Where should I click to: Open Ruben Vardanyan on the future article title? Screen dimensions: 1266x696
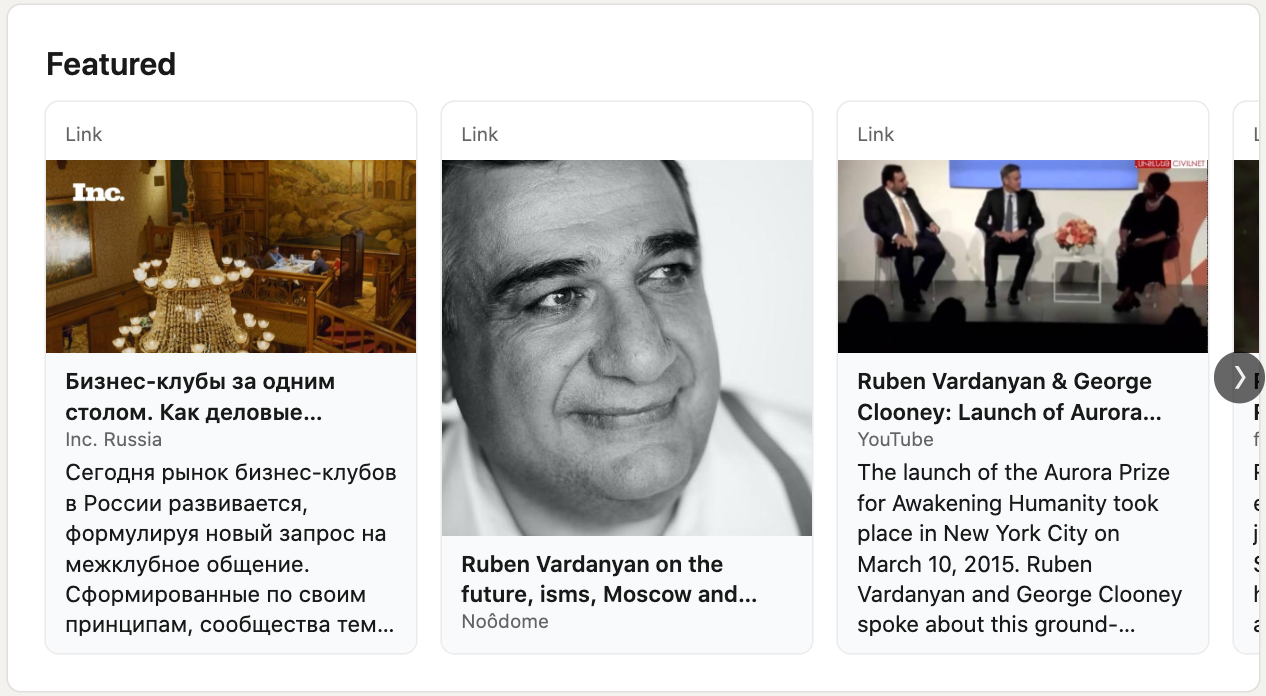609,579
